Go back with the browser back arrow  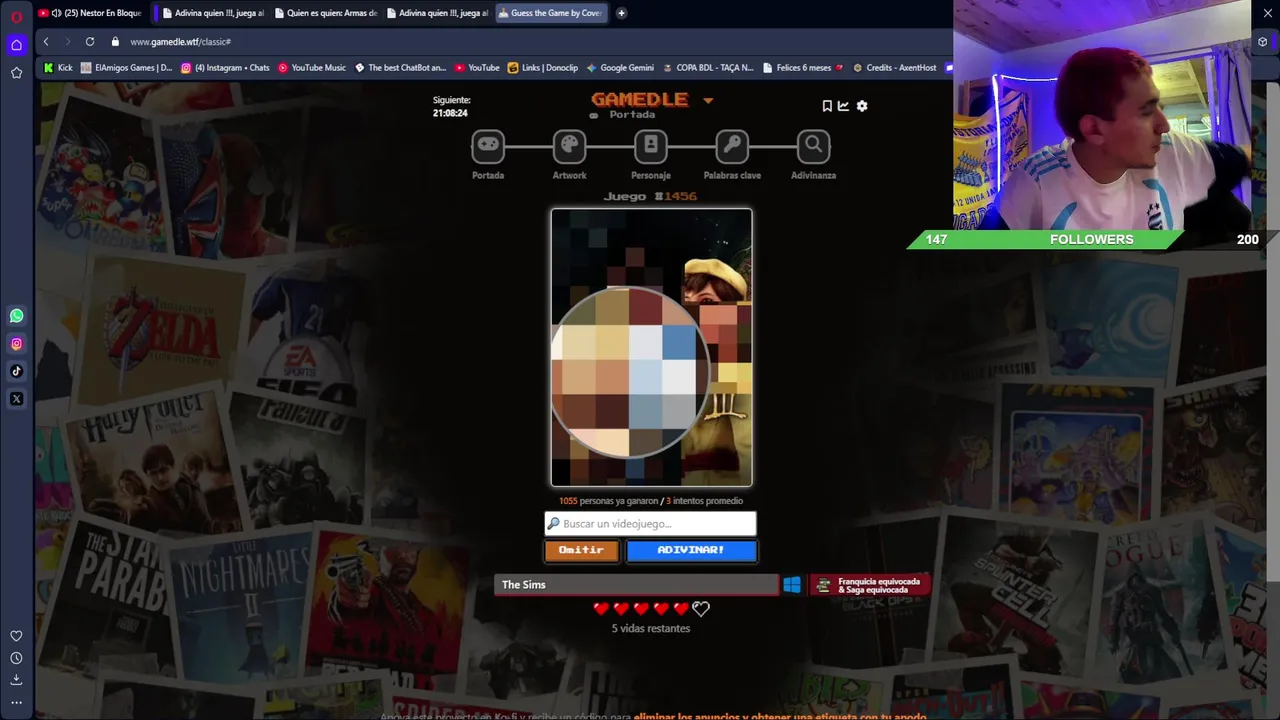click(46, 41)
